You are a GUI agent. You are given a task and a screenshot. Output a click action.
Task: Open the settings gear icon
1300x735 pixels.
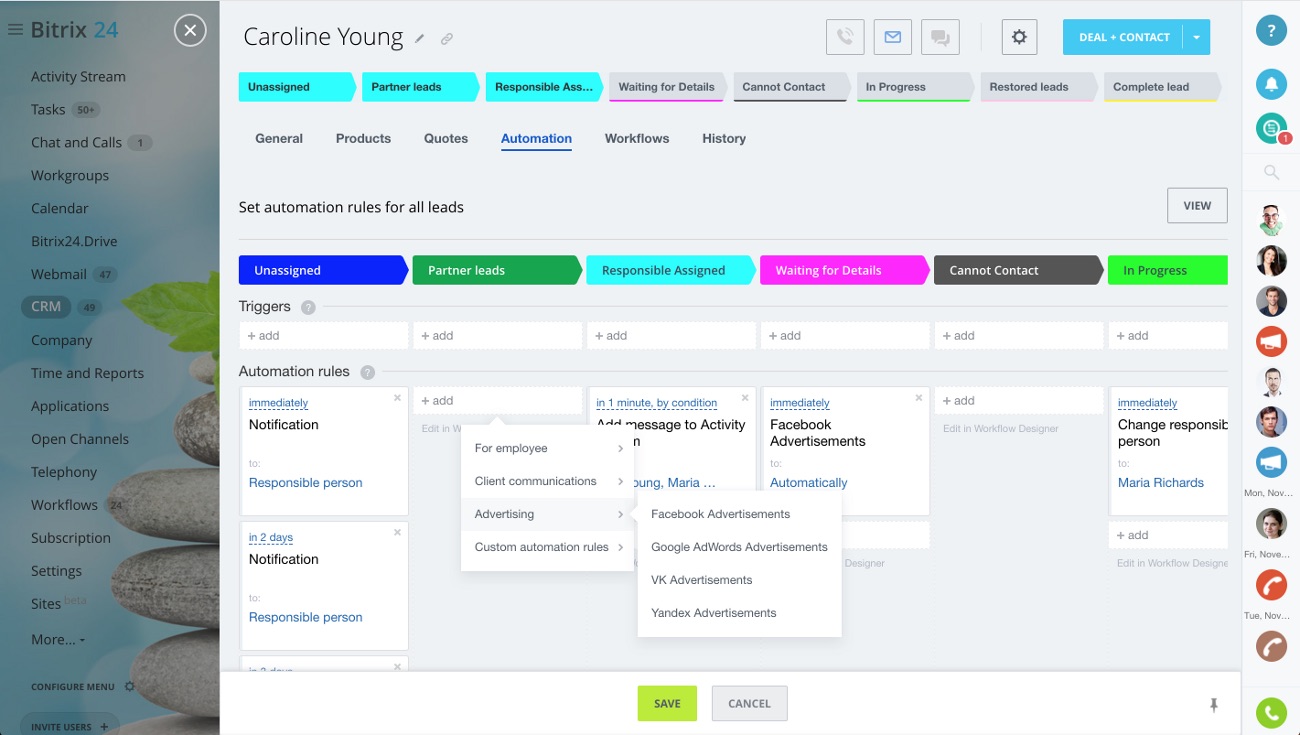1019,37
